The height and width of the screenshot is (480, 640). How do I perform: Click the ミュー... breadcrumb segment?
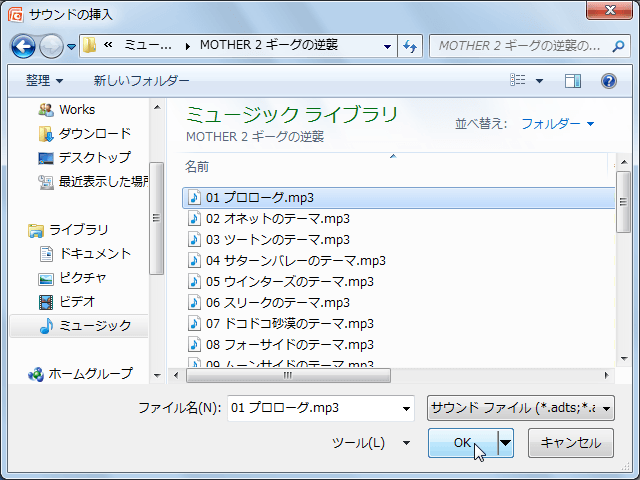click(x=148, y=45)
